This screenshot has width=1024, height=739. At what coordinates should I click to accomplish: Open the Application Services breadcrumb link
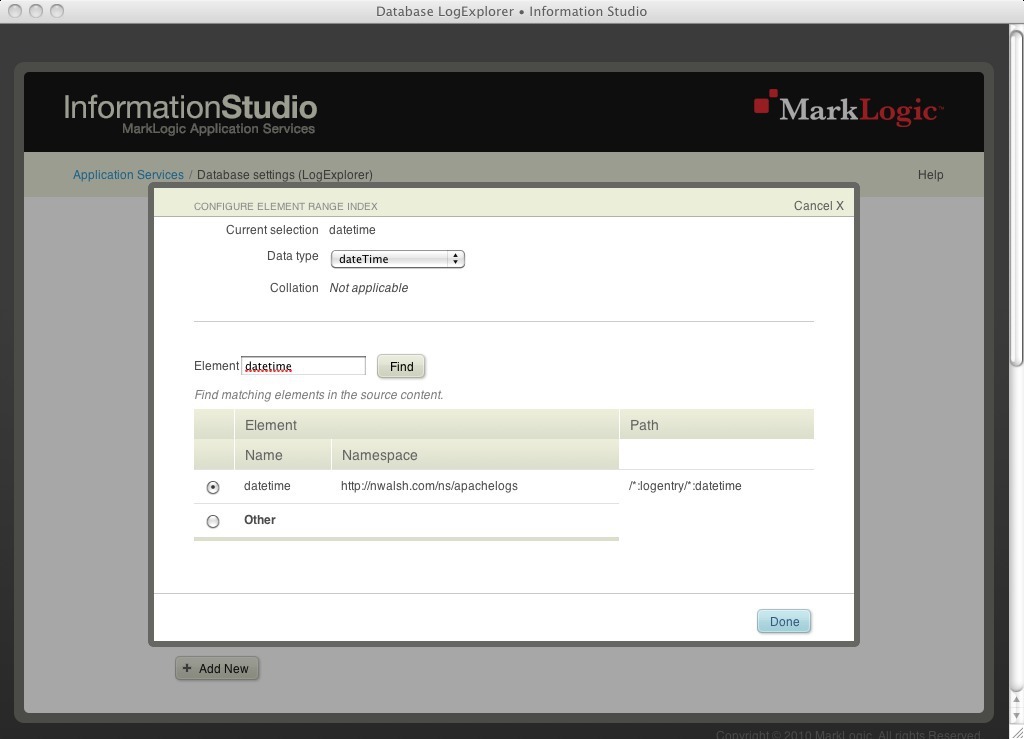coord(128,175)
